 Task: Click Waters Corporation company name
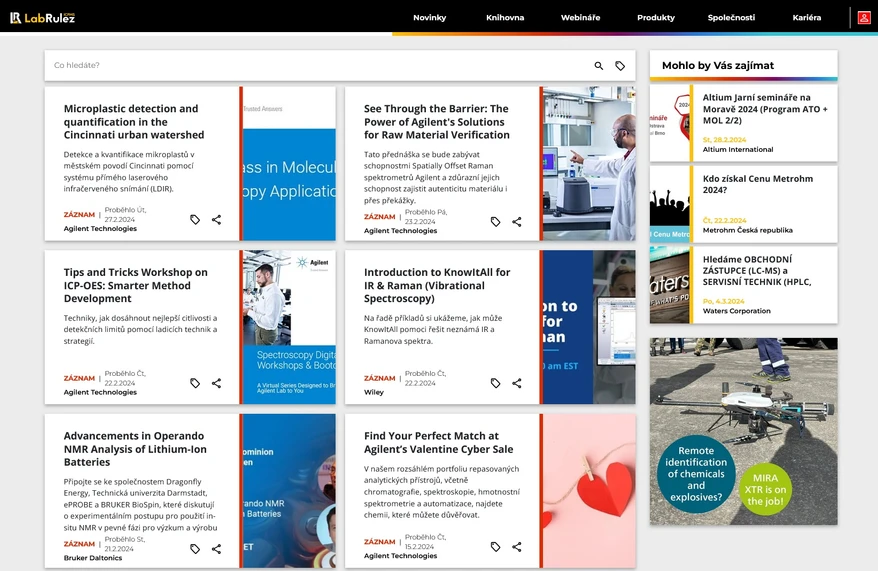point(736,311)
